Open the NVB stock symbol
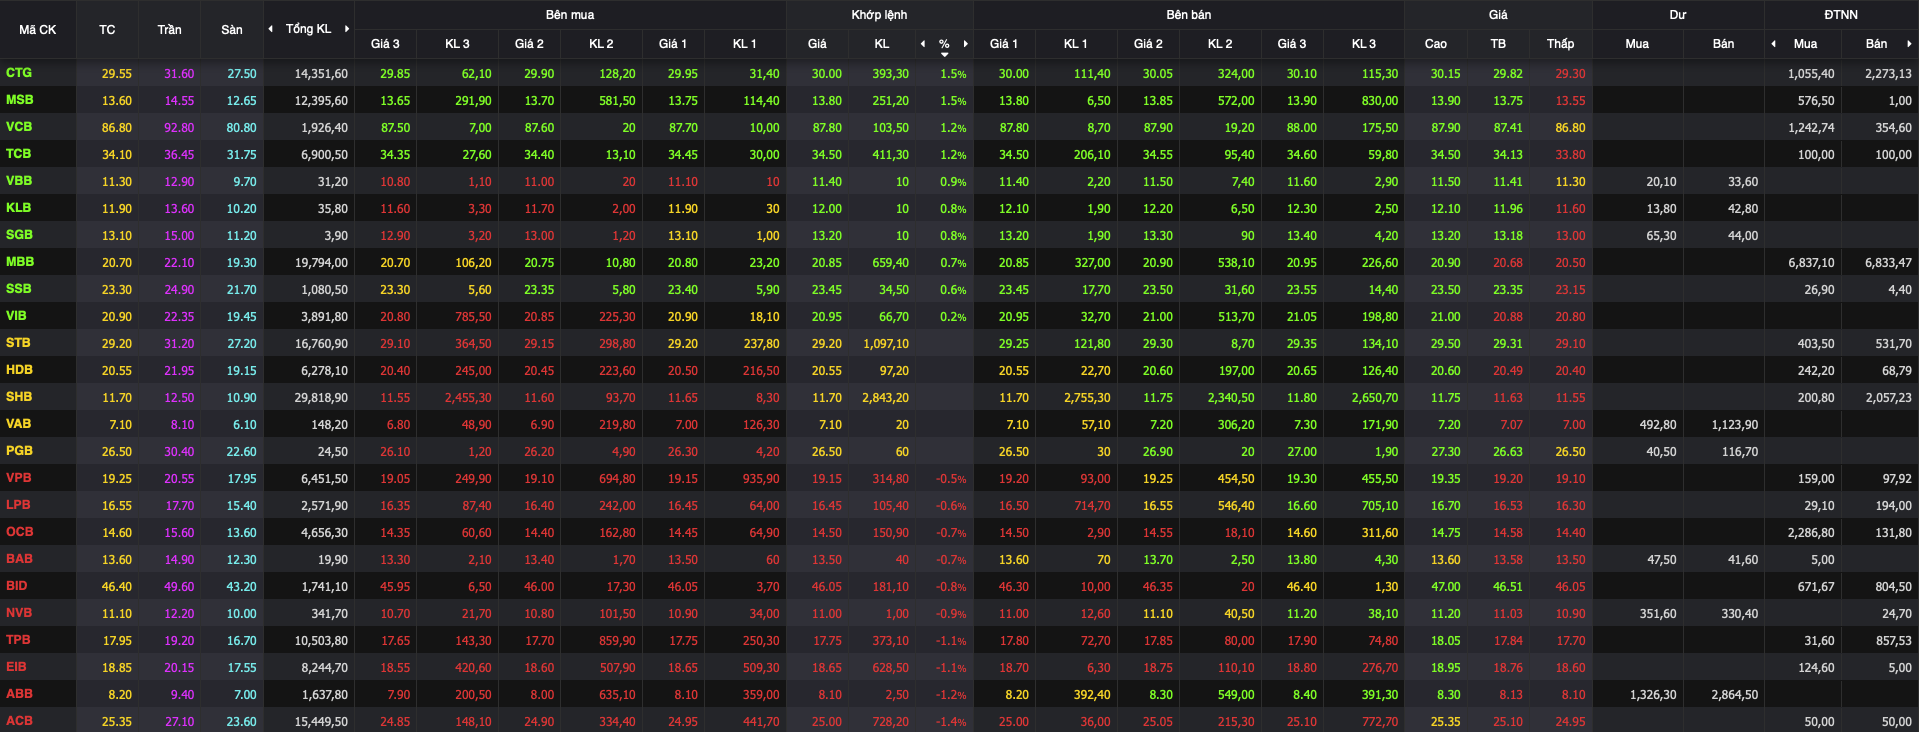Image resolution: width=1919 pixels, height=732 pixels. (x=19, y=613)
